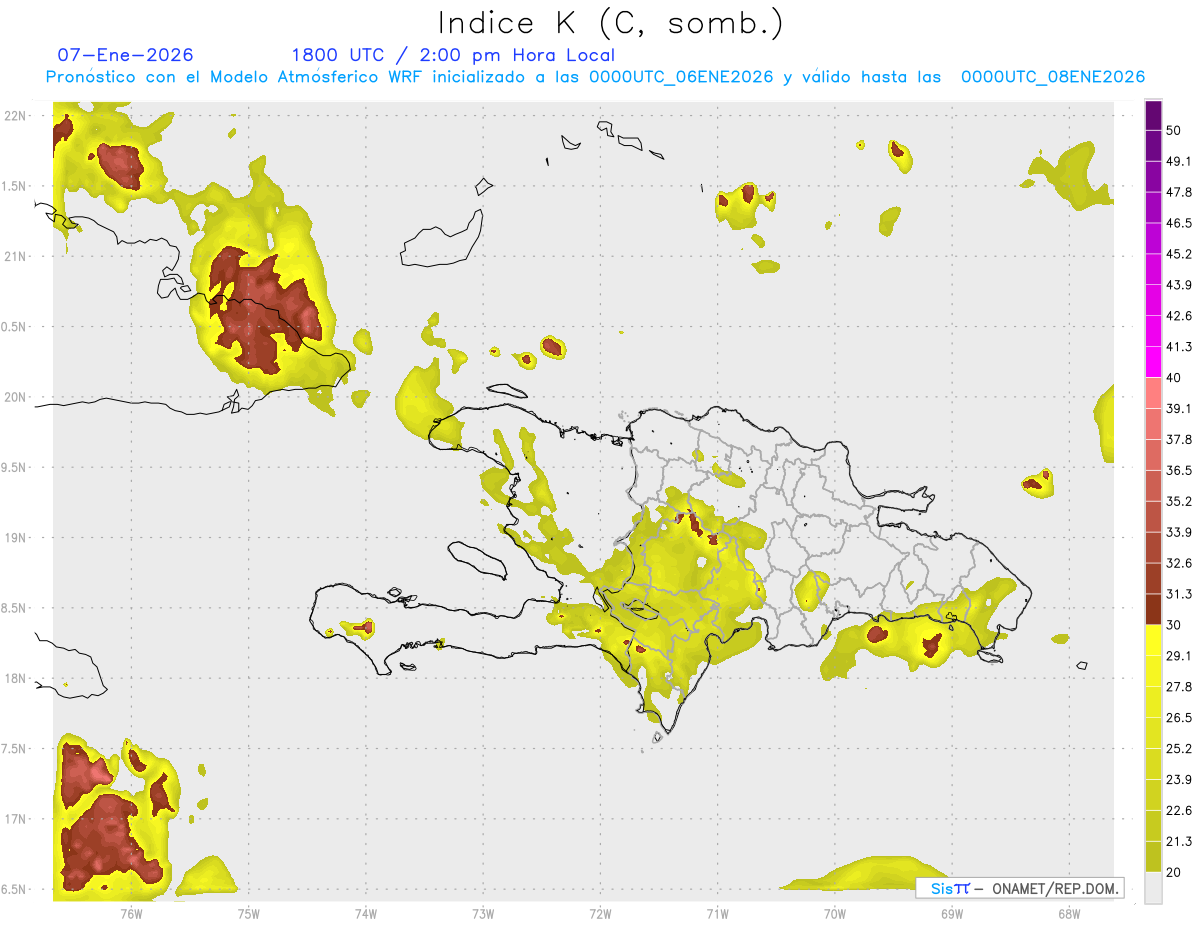
Task: Click the '20N' latitude axis label
Action: [15, 397]
